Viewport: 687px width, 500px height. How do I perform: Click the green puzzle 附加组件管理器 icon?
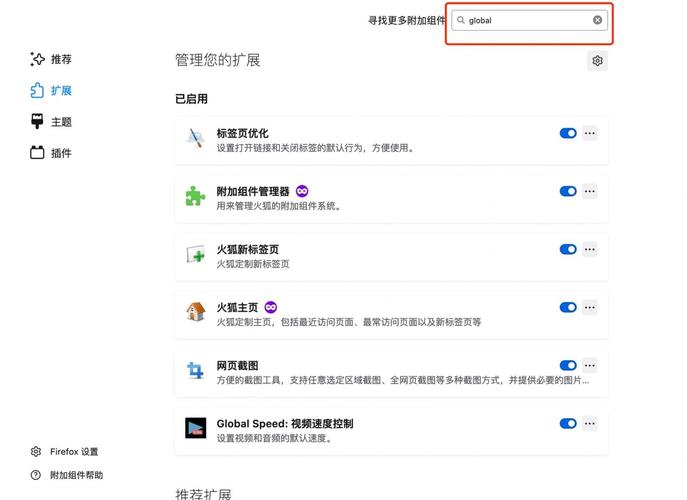click(195, 196)
